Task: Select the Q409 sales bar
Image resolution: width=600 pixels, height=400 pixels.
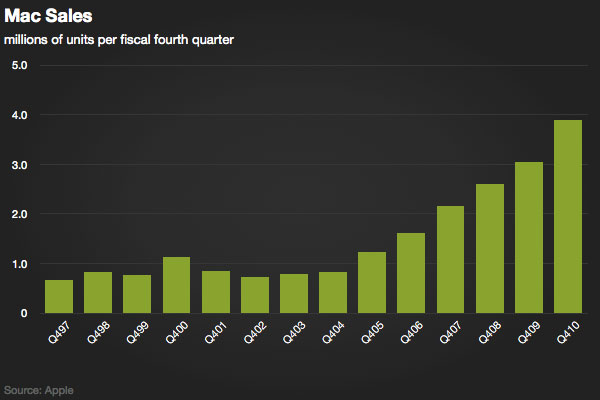Action: click(x=528, y=237)
